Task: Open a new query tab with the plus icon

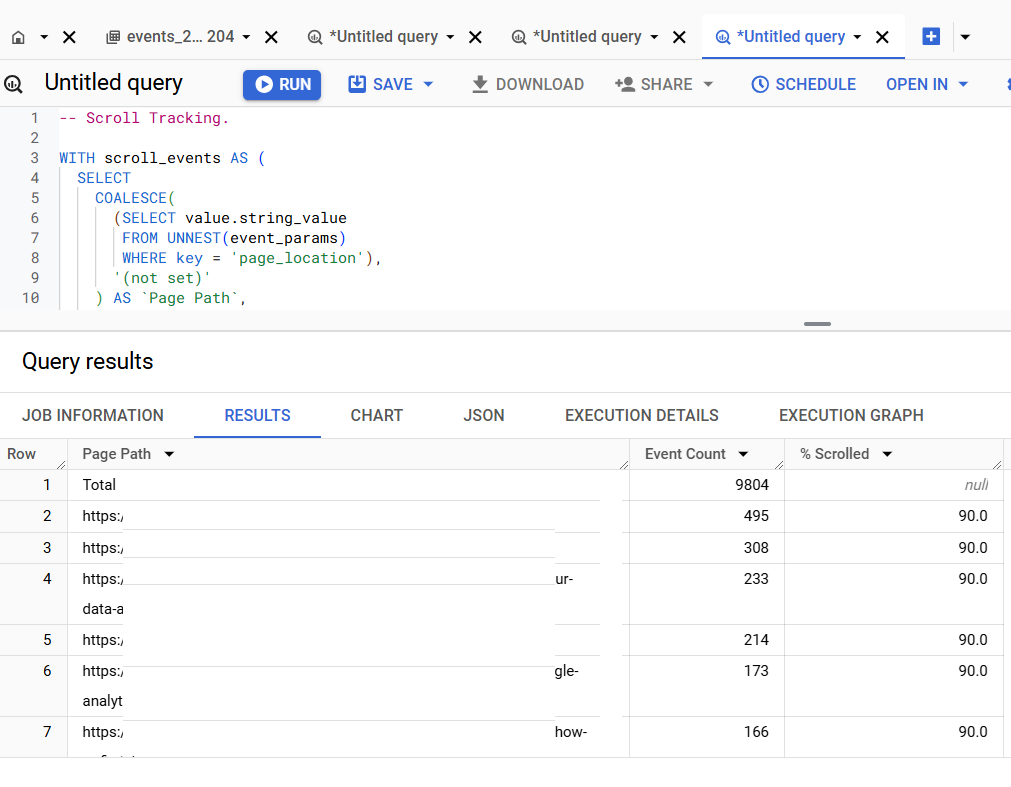Action: [930, 36]
